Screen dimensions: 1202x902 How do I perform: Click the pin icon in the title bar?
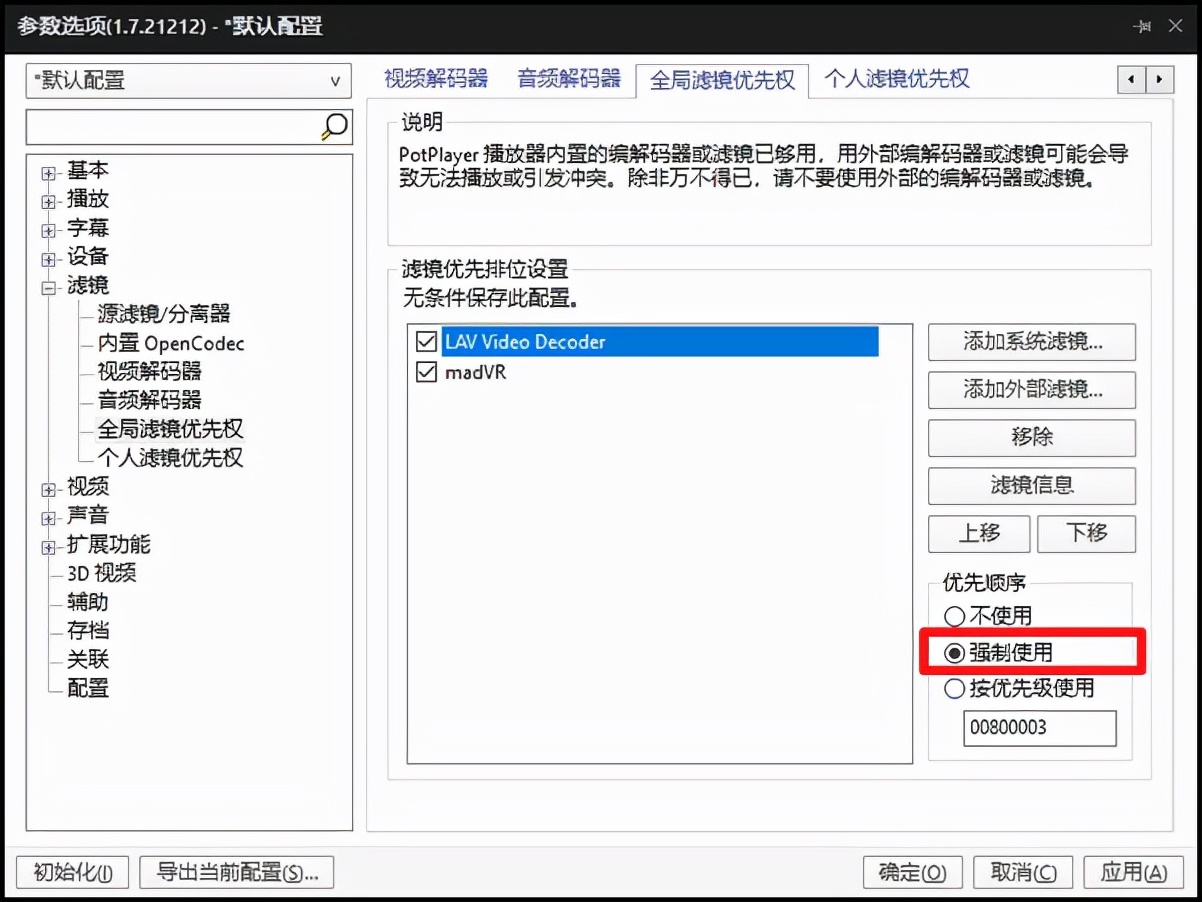[x=1140, y=27]
